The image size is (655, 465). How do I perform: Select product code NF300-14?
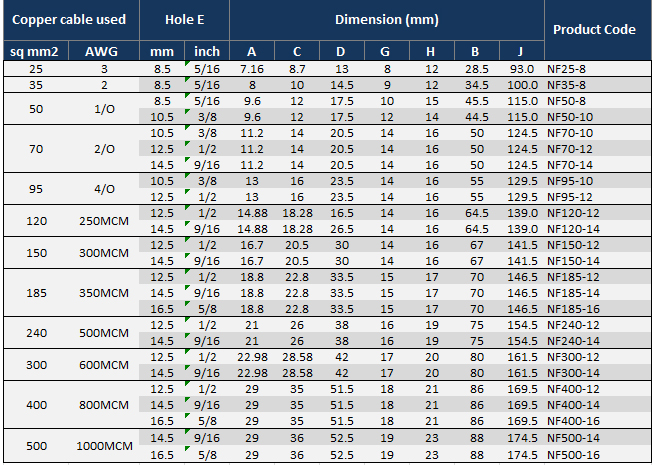pos(573,373)
